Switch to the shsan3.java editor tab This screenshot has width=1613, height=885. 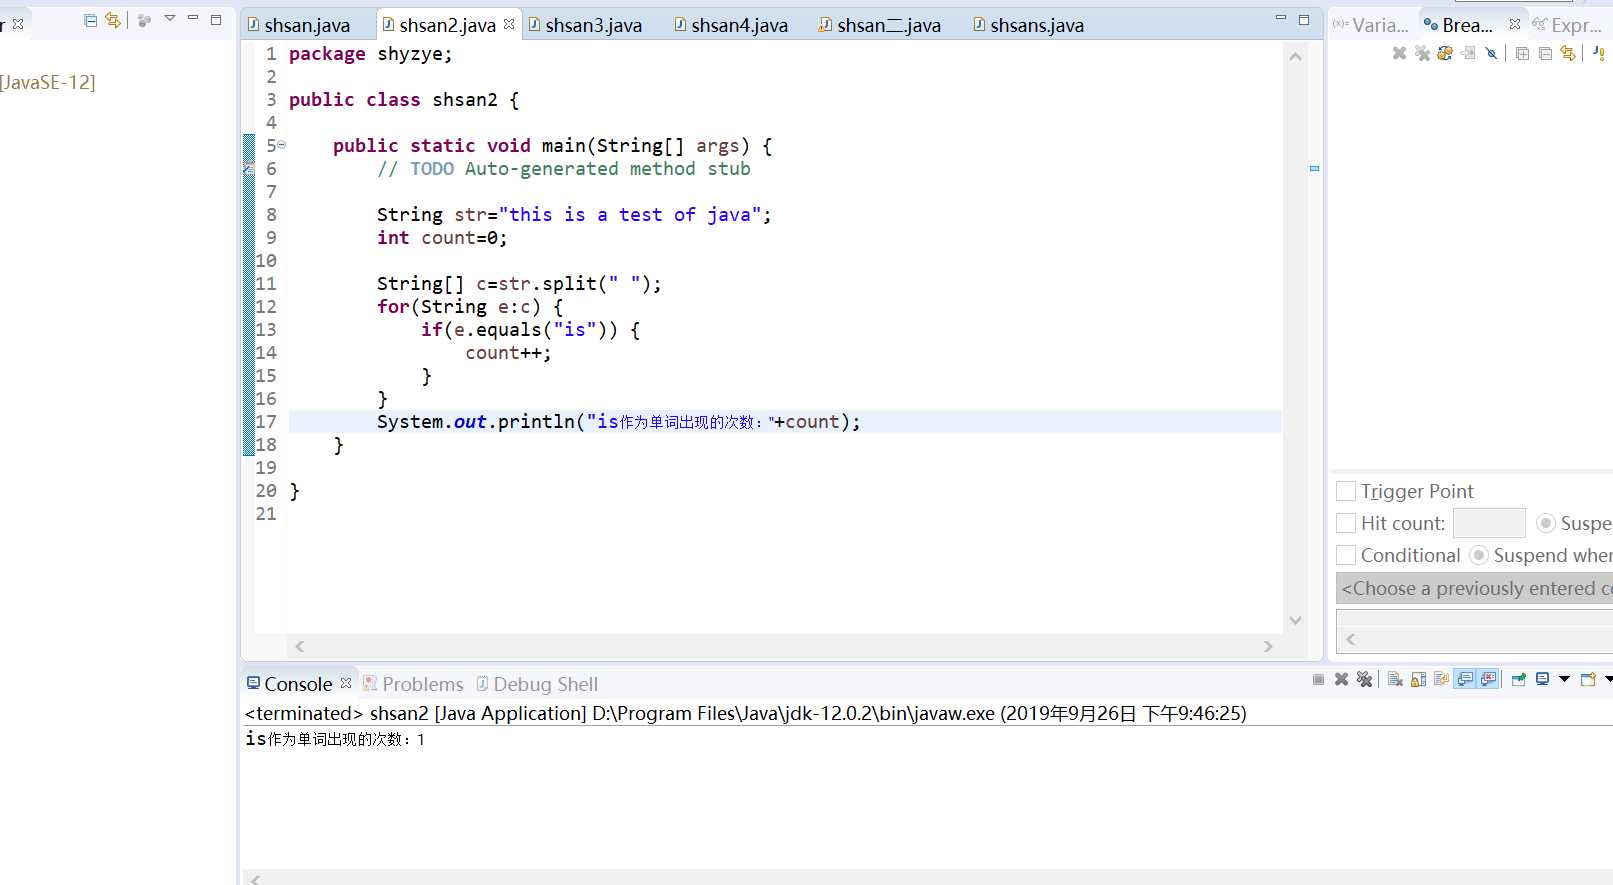(585, 25)
